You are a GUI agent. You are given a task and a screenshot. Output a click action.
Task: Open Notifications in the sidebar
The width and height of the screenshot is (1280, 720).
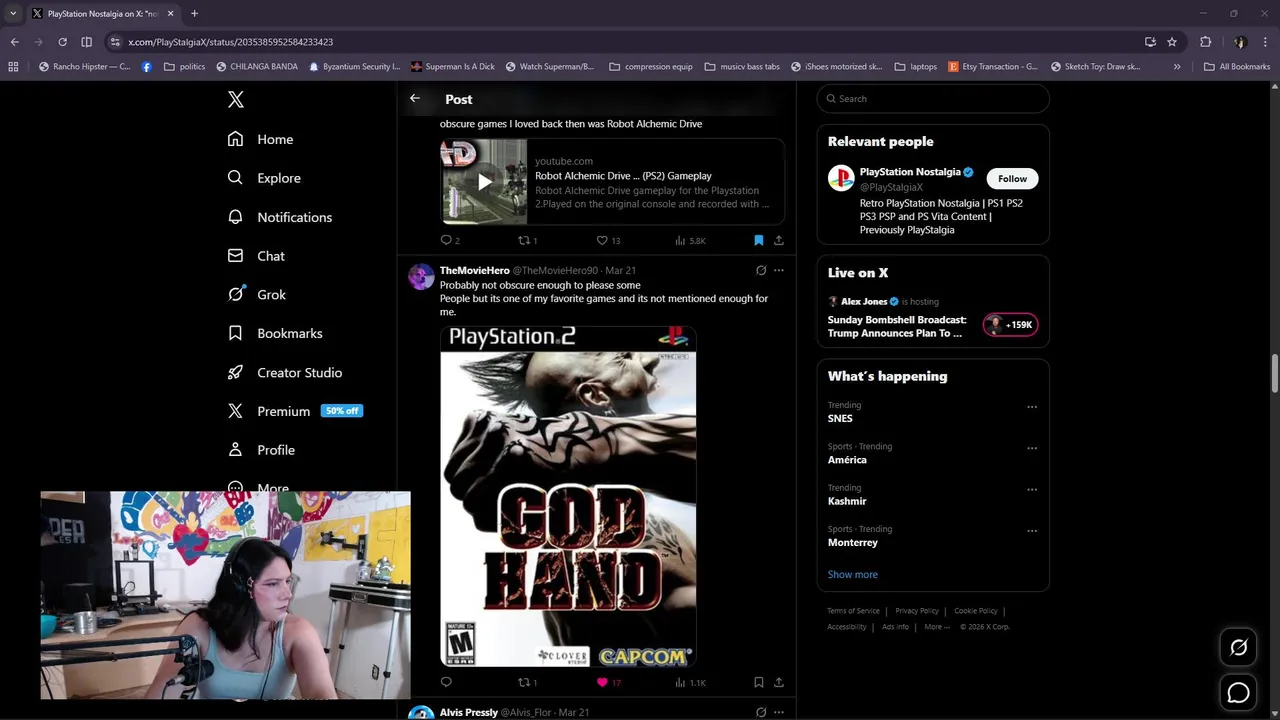tap(279, 217)
